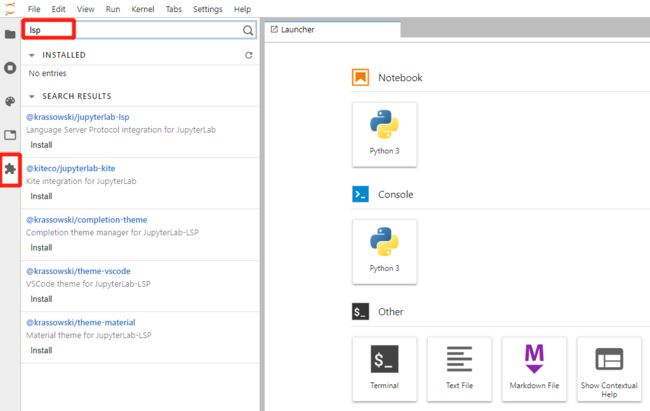Install the theme-vscode extension
The image size is (650, 411).
(x=41, y=299)
